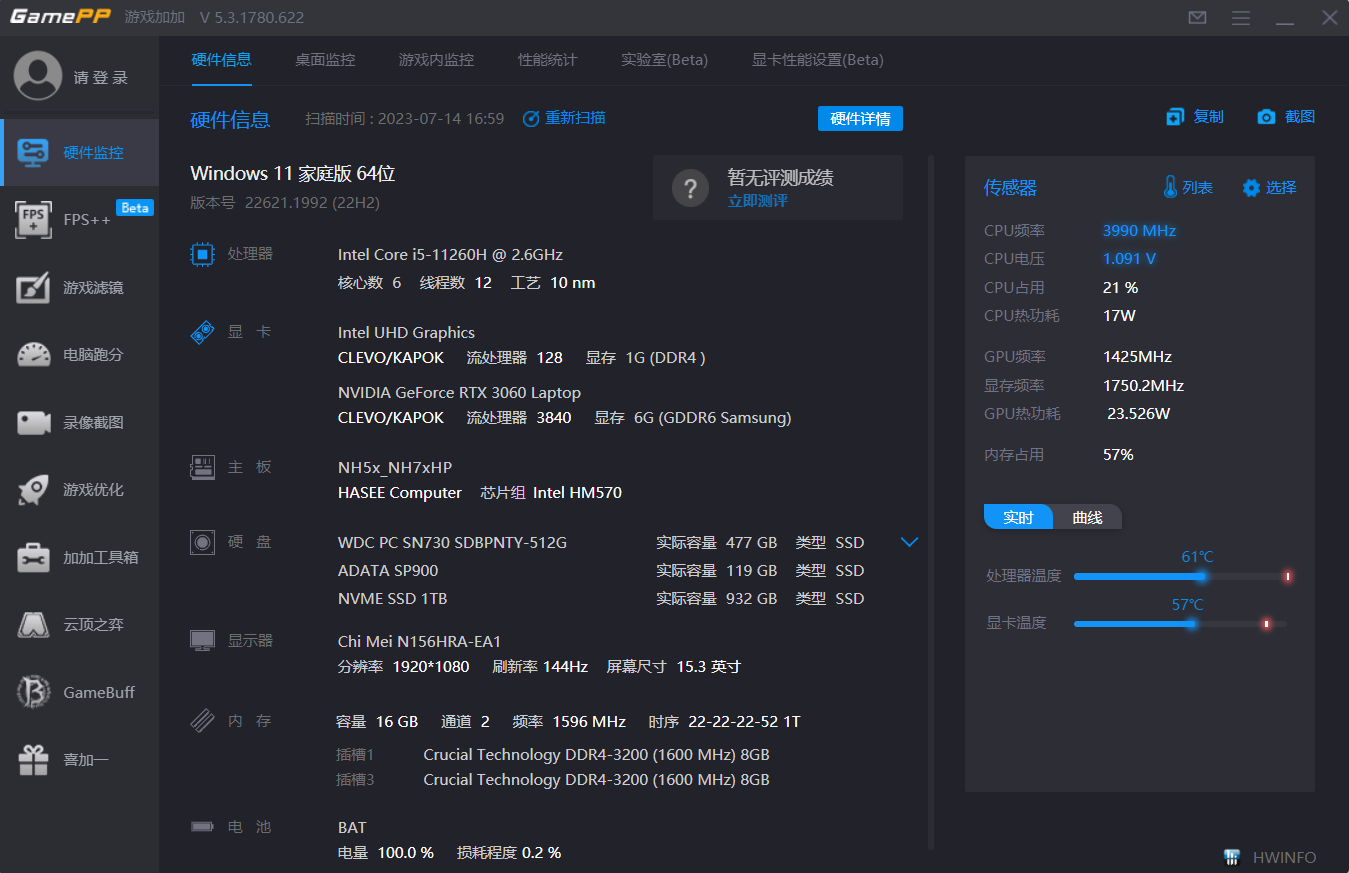
Task: Switch to the 桌面监控 tab
Action: pyautogui.click(x=325, y=60)
